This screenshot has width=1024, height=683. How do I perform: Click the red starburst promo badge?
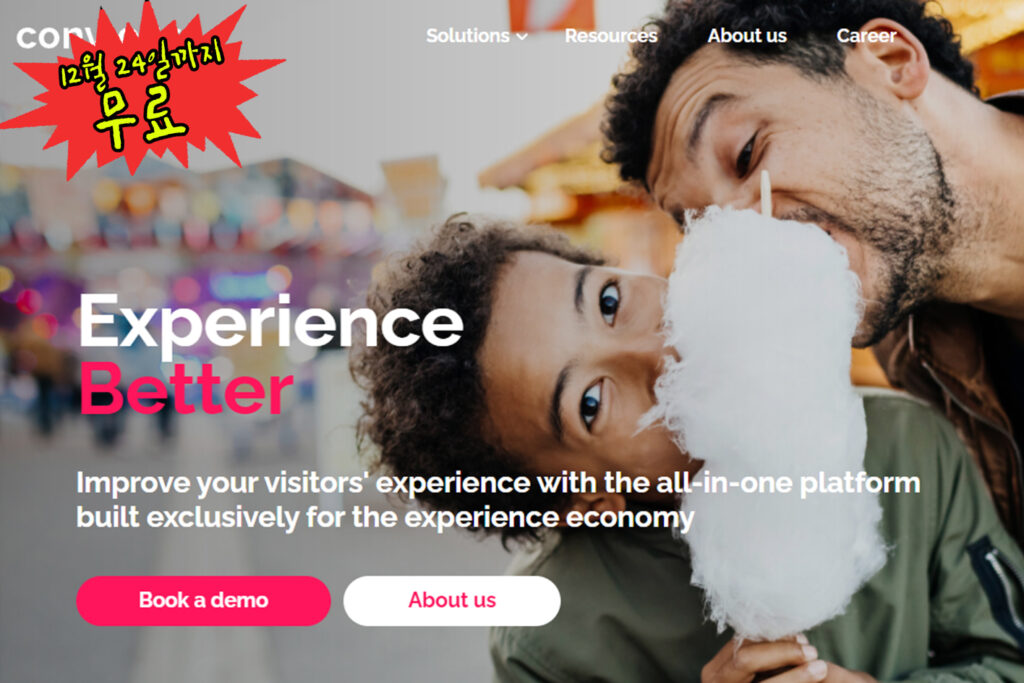coord(140,91)
